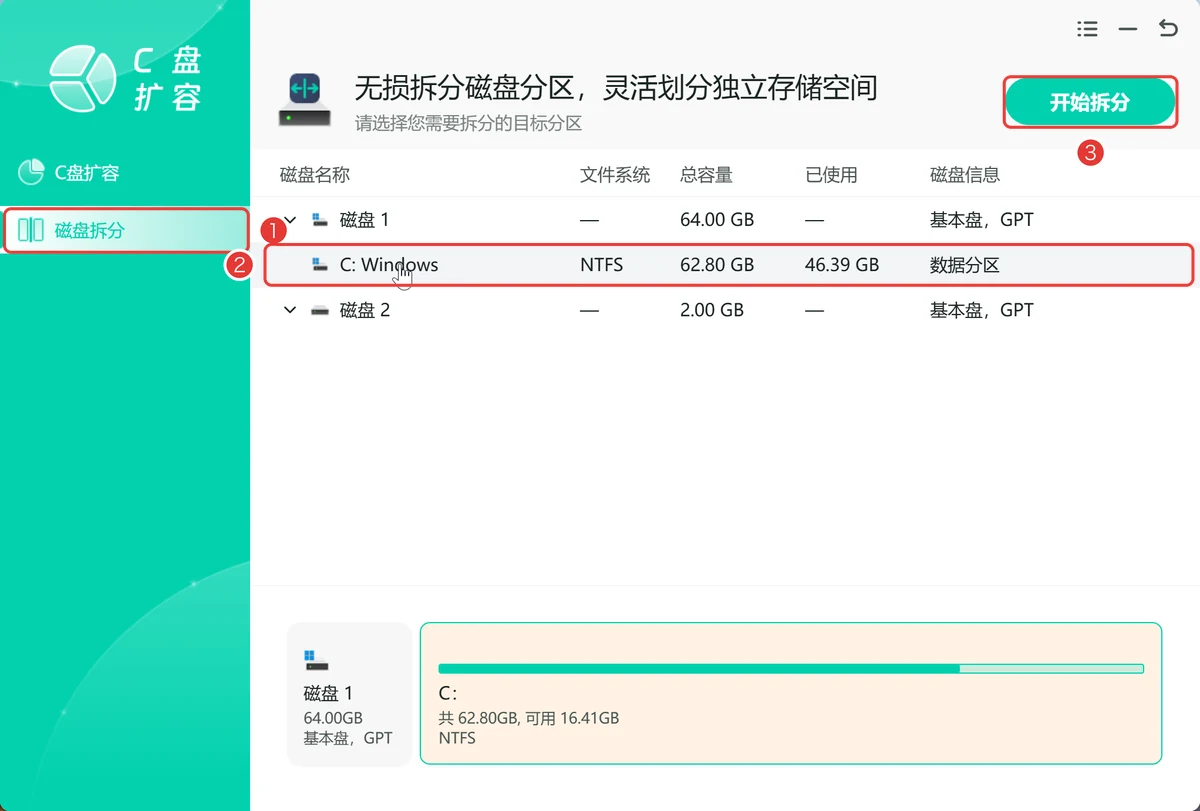Viewport: 1200px width, 811px height.
Task: Click the partition split header icon
Action: point(305,99)
